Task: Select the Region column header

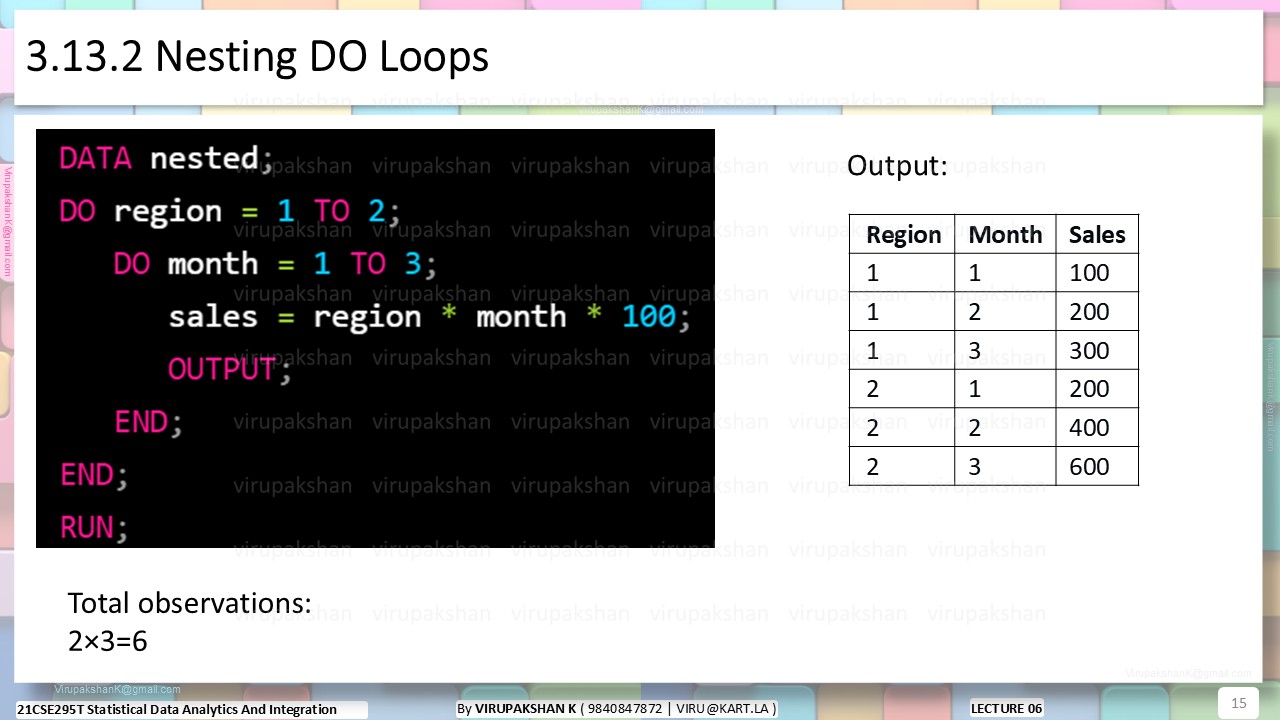Action: tap(902, 234)
